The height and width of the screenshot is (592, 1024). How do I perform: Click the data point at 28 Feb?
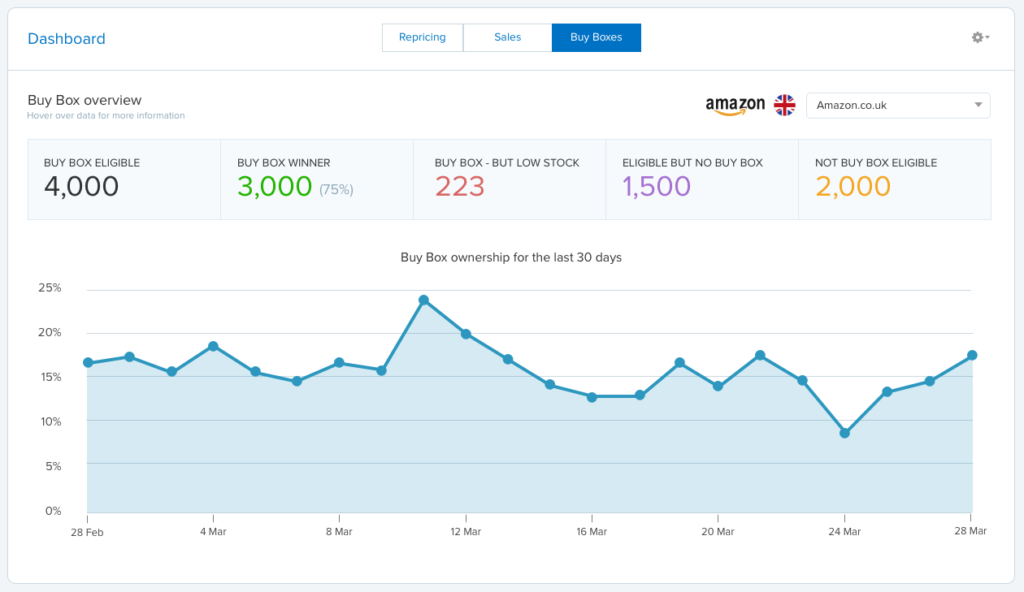[88, 363]
